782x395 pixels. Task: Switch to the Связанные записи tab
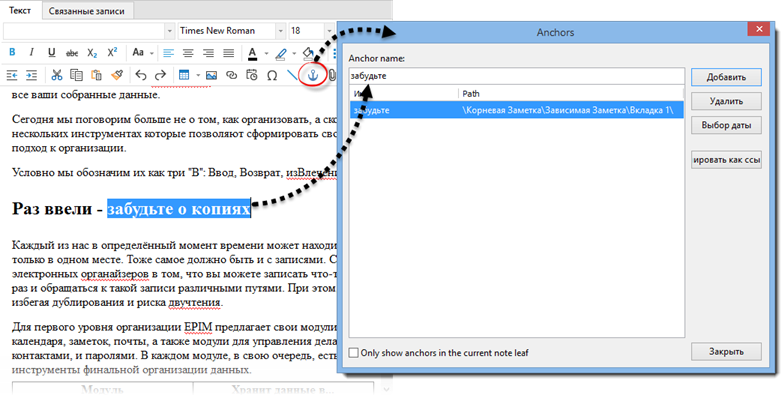(x=87, y=10)
